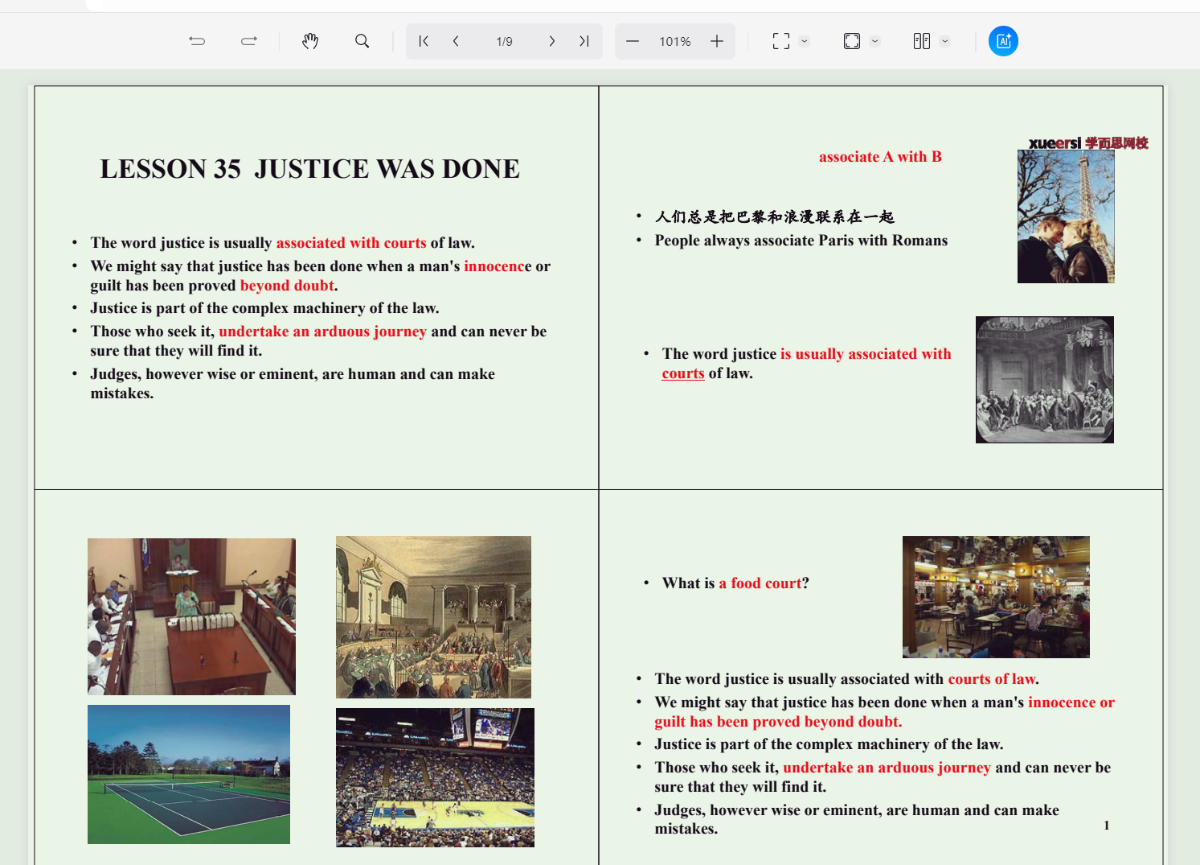Click the tennis court photo

[188, 775]
